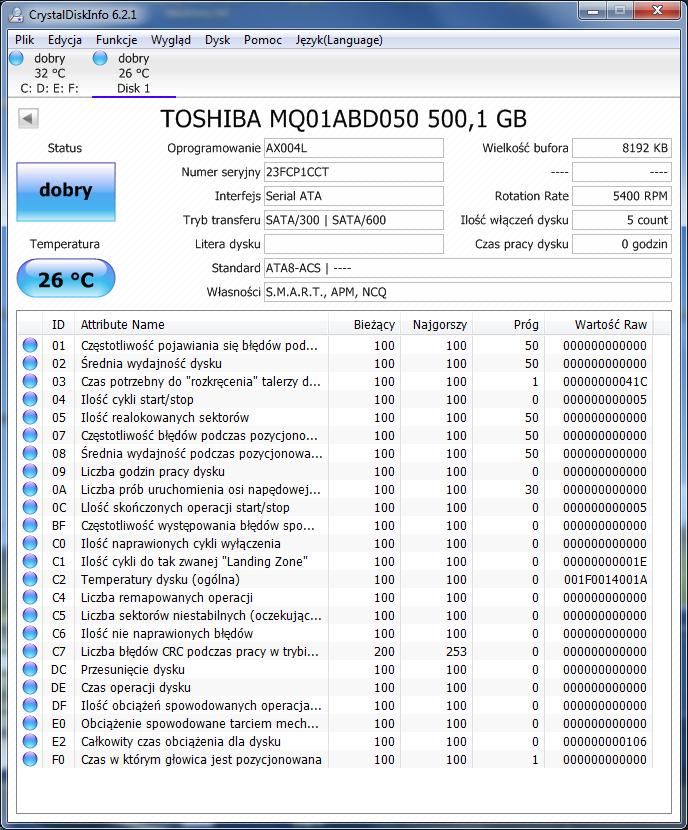Click the power-on count field 5 count
The width and height of the screenshot is (688, 830).
coord(622,220)
